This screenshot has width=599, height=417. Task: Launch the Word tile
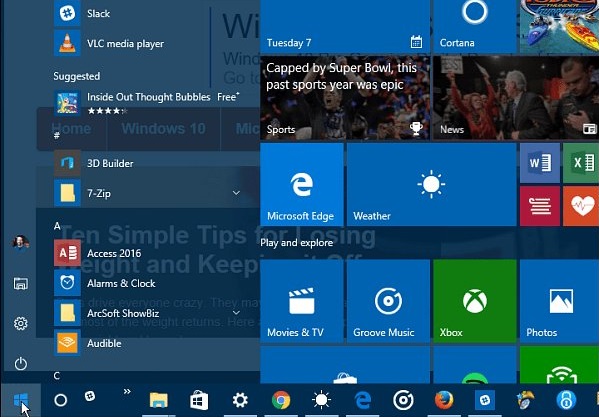pyautogui.click(x=540, y=163)
